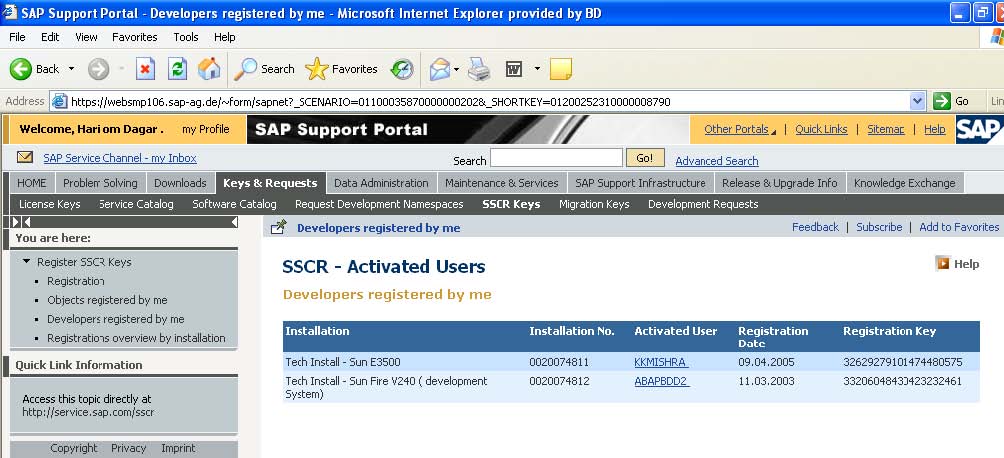Expand the Mail icon dropdown arrow
Image resolution: width=1004 pixels, height=458 pixels.
(x=457, y=69)
